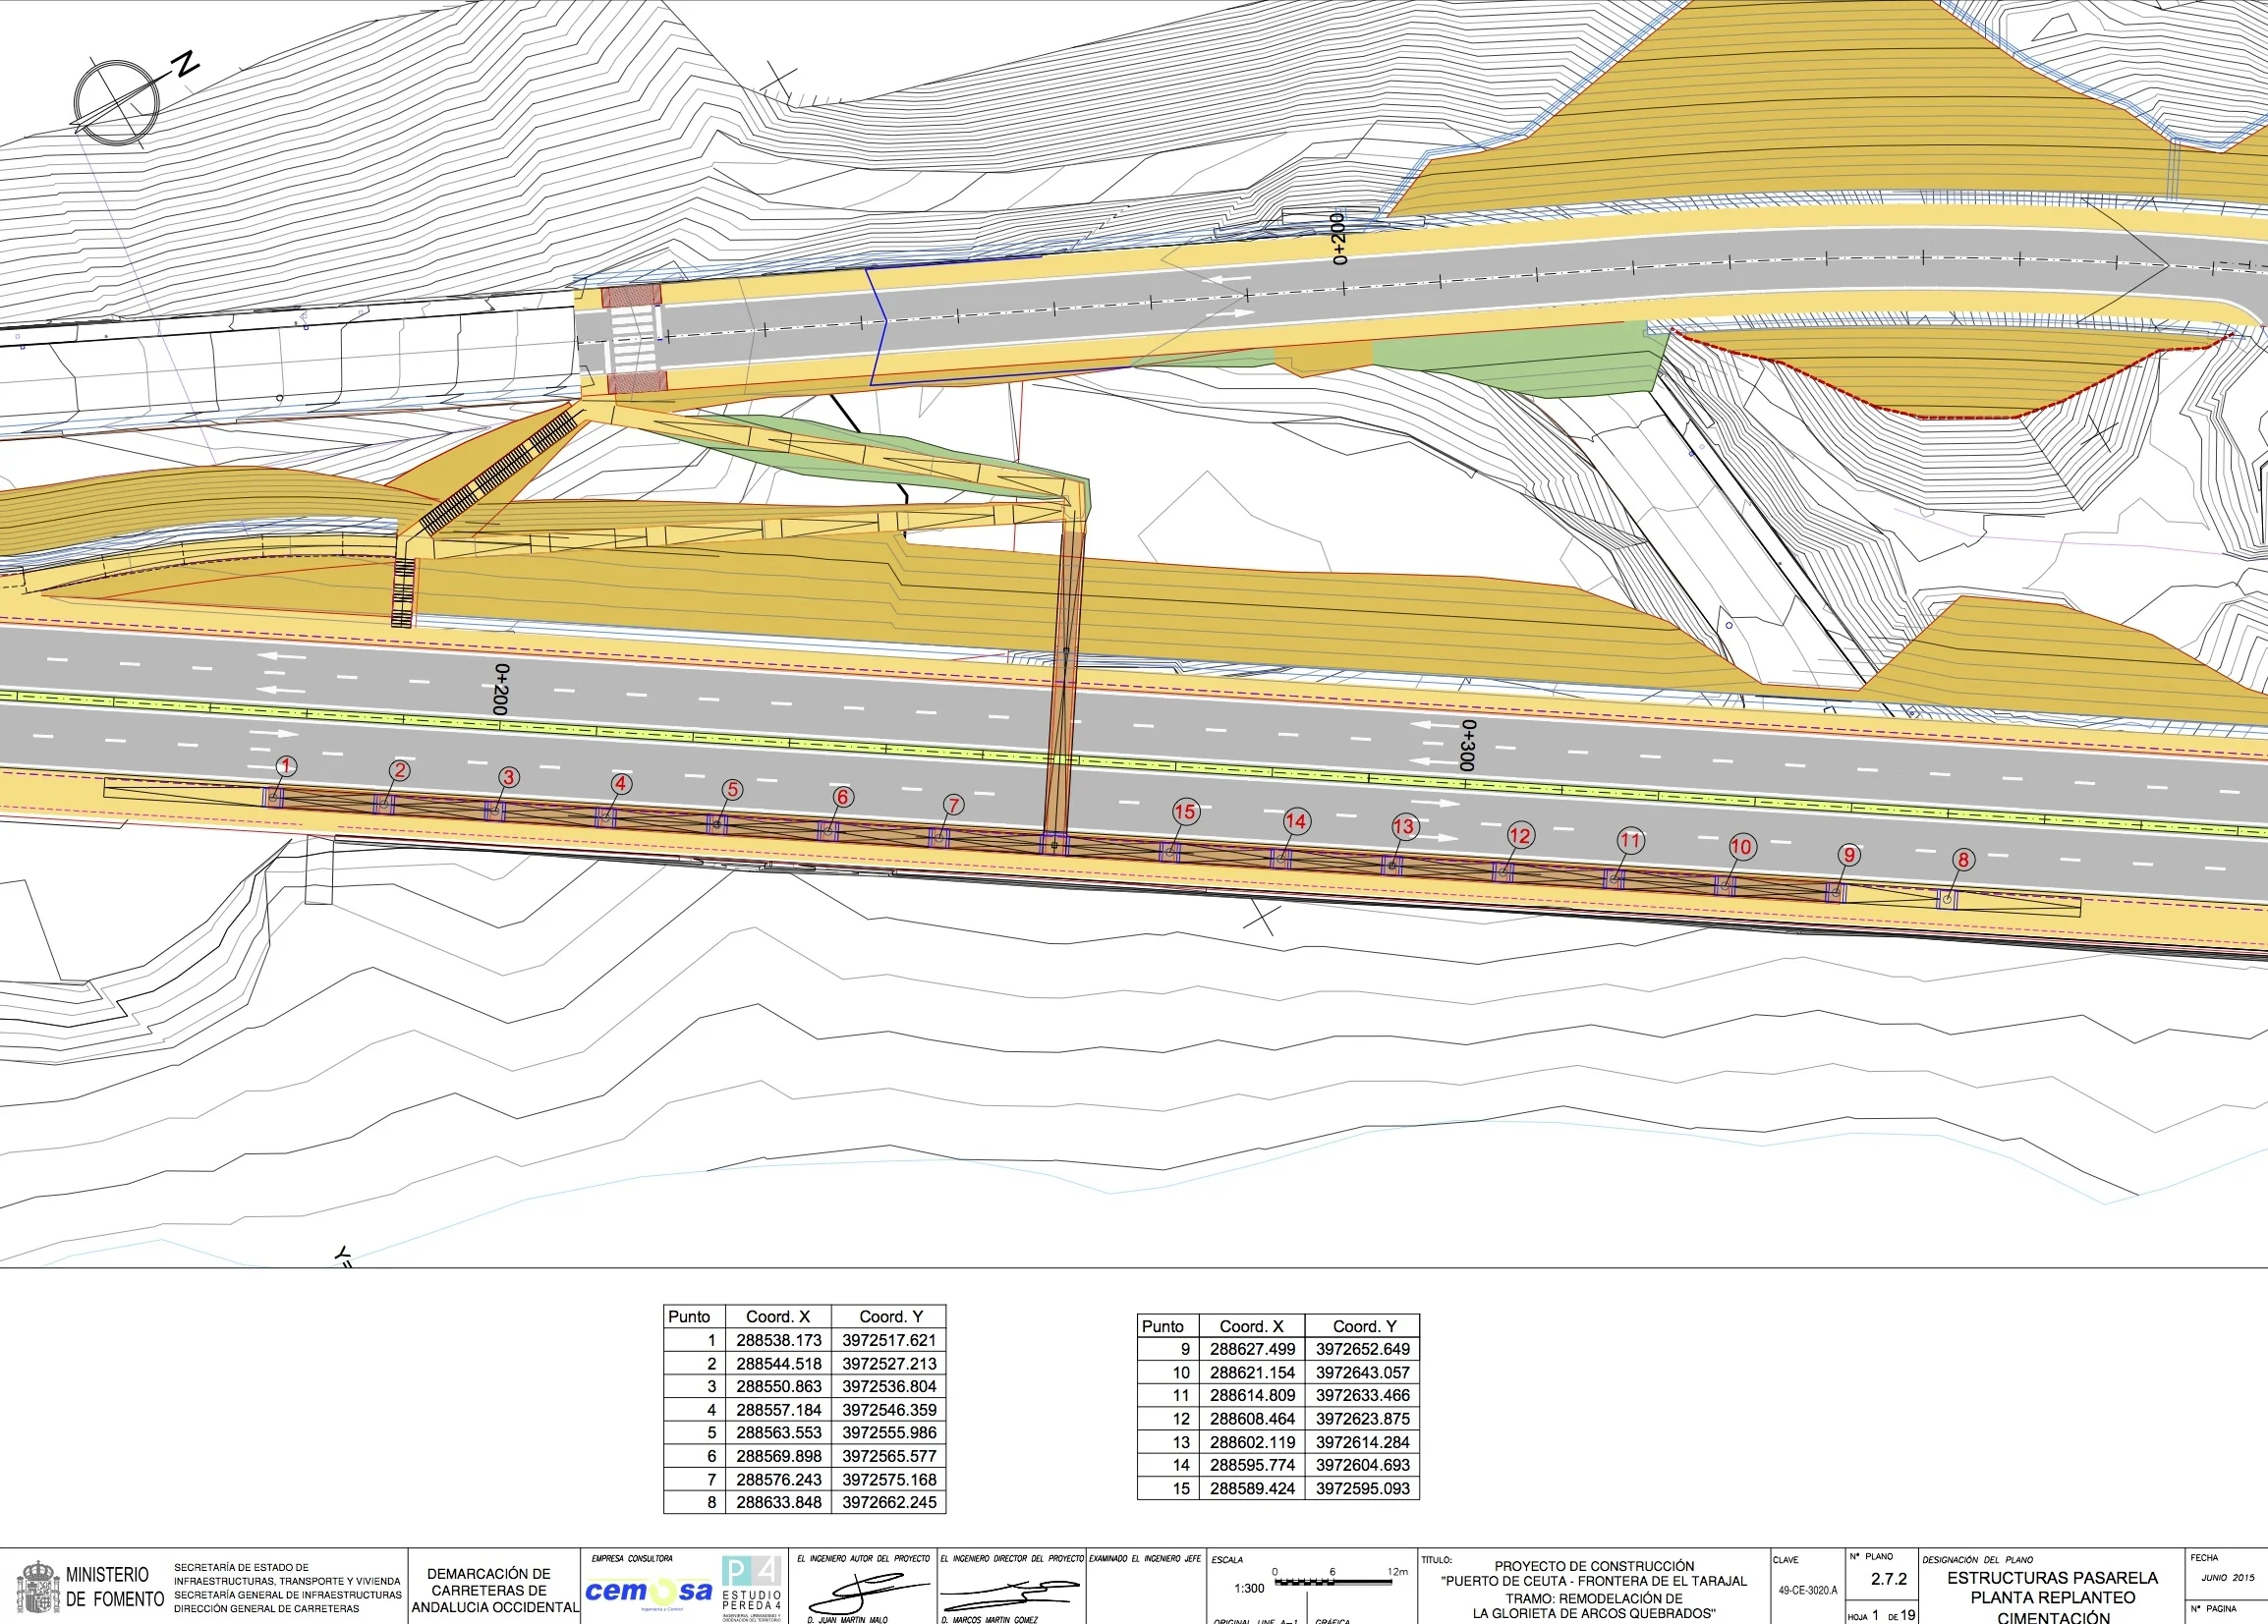
Task: Select circled point marker 10 on the plan
Action: pos(1742,847)
